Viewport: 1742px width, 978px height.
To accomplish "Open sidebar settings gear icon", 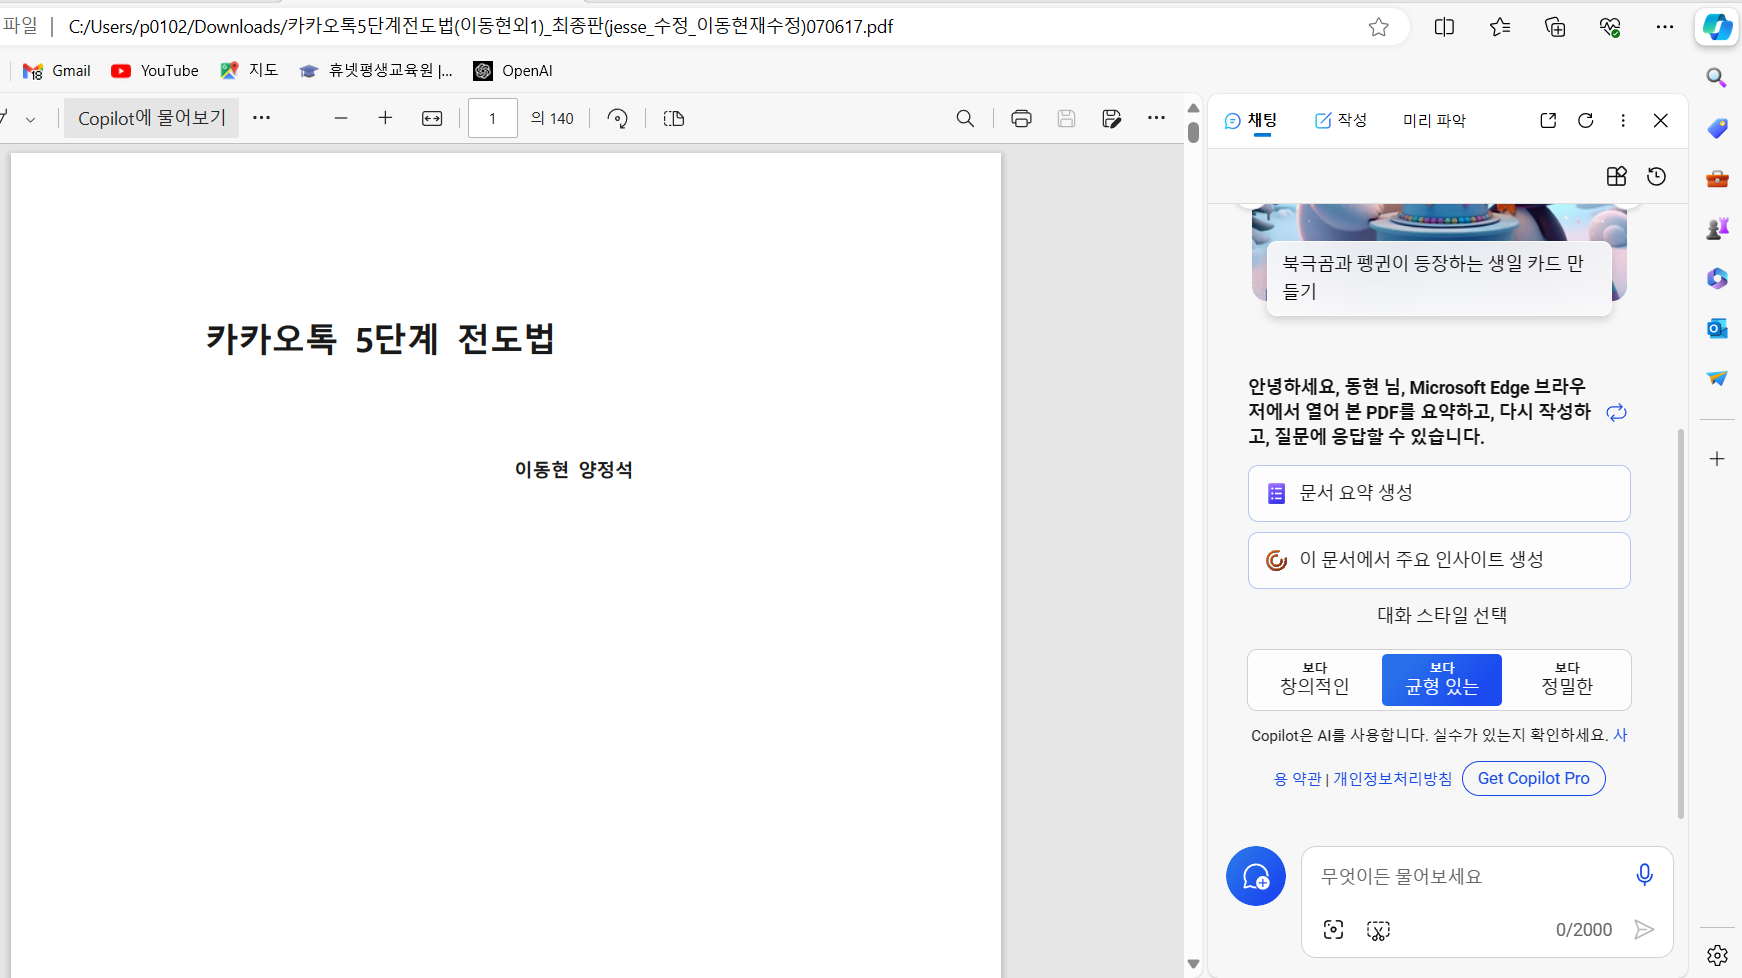I will click(1717, 955).
